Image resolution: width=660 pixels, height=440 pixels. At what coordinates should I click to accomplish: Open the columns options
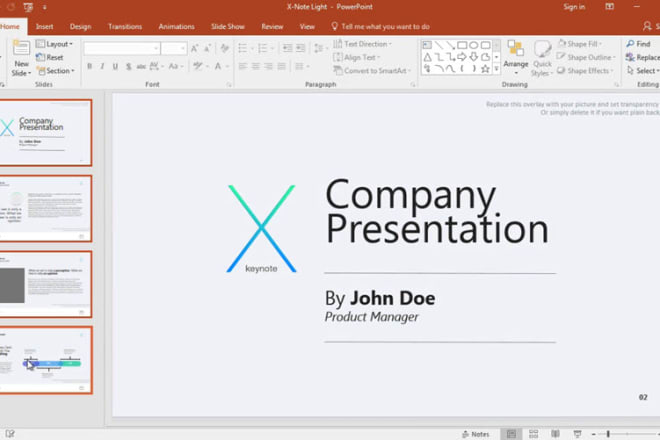point(302,67)
